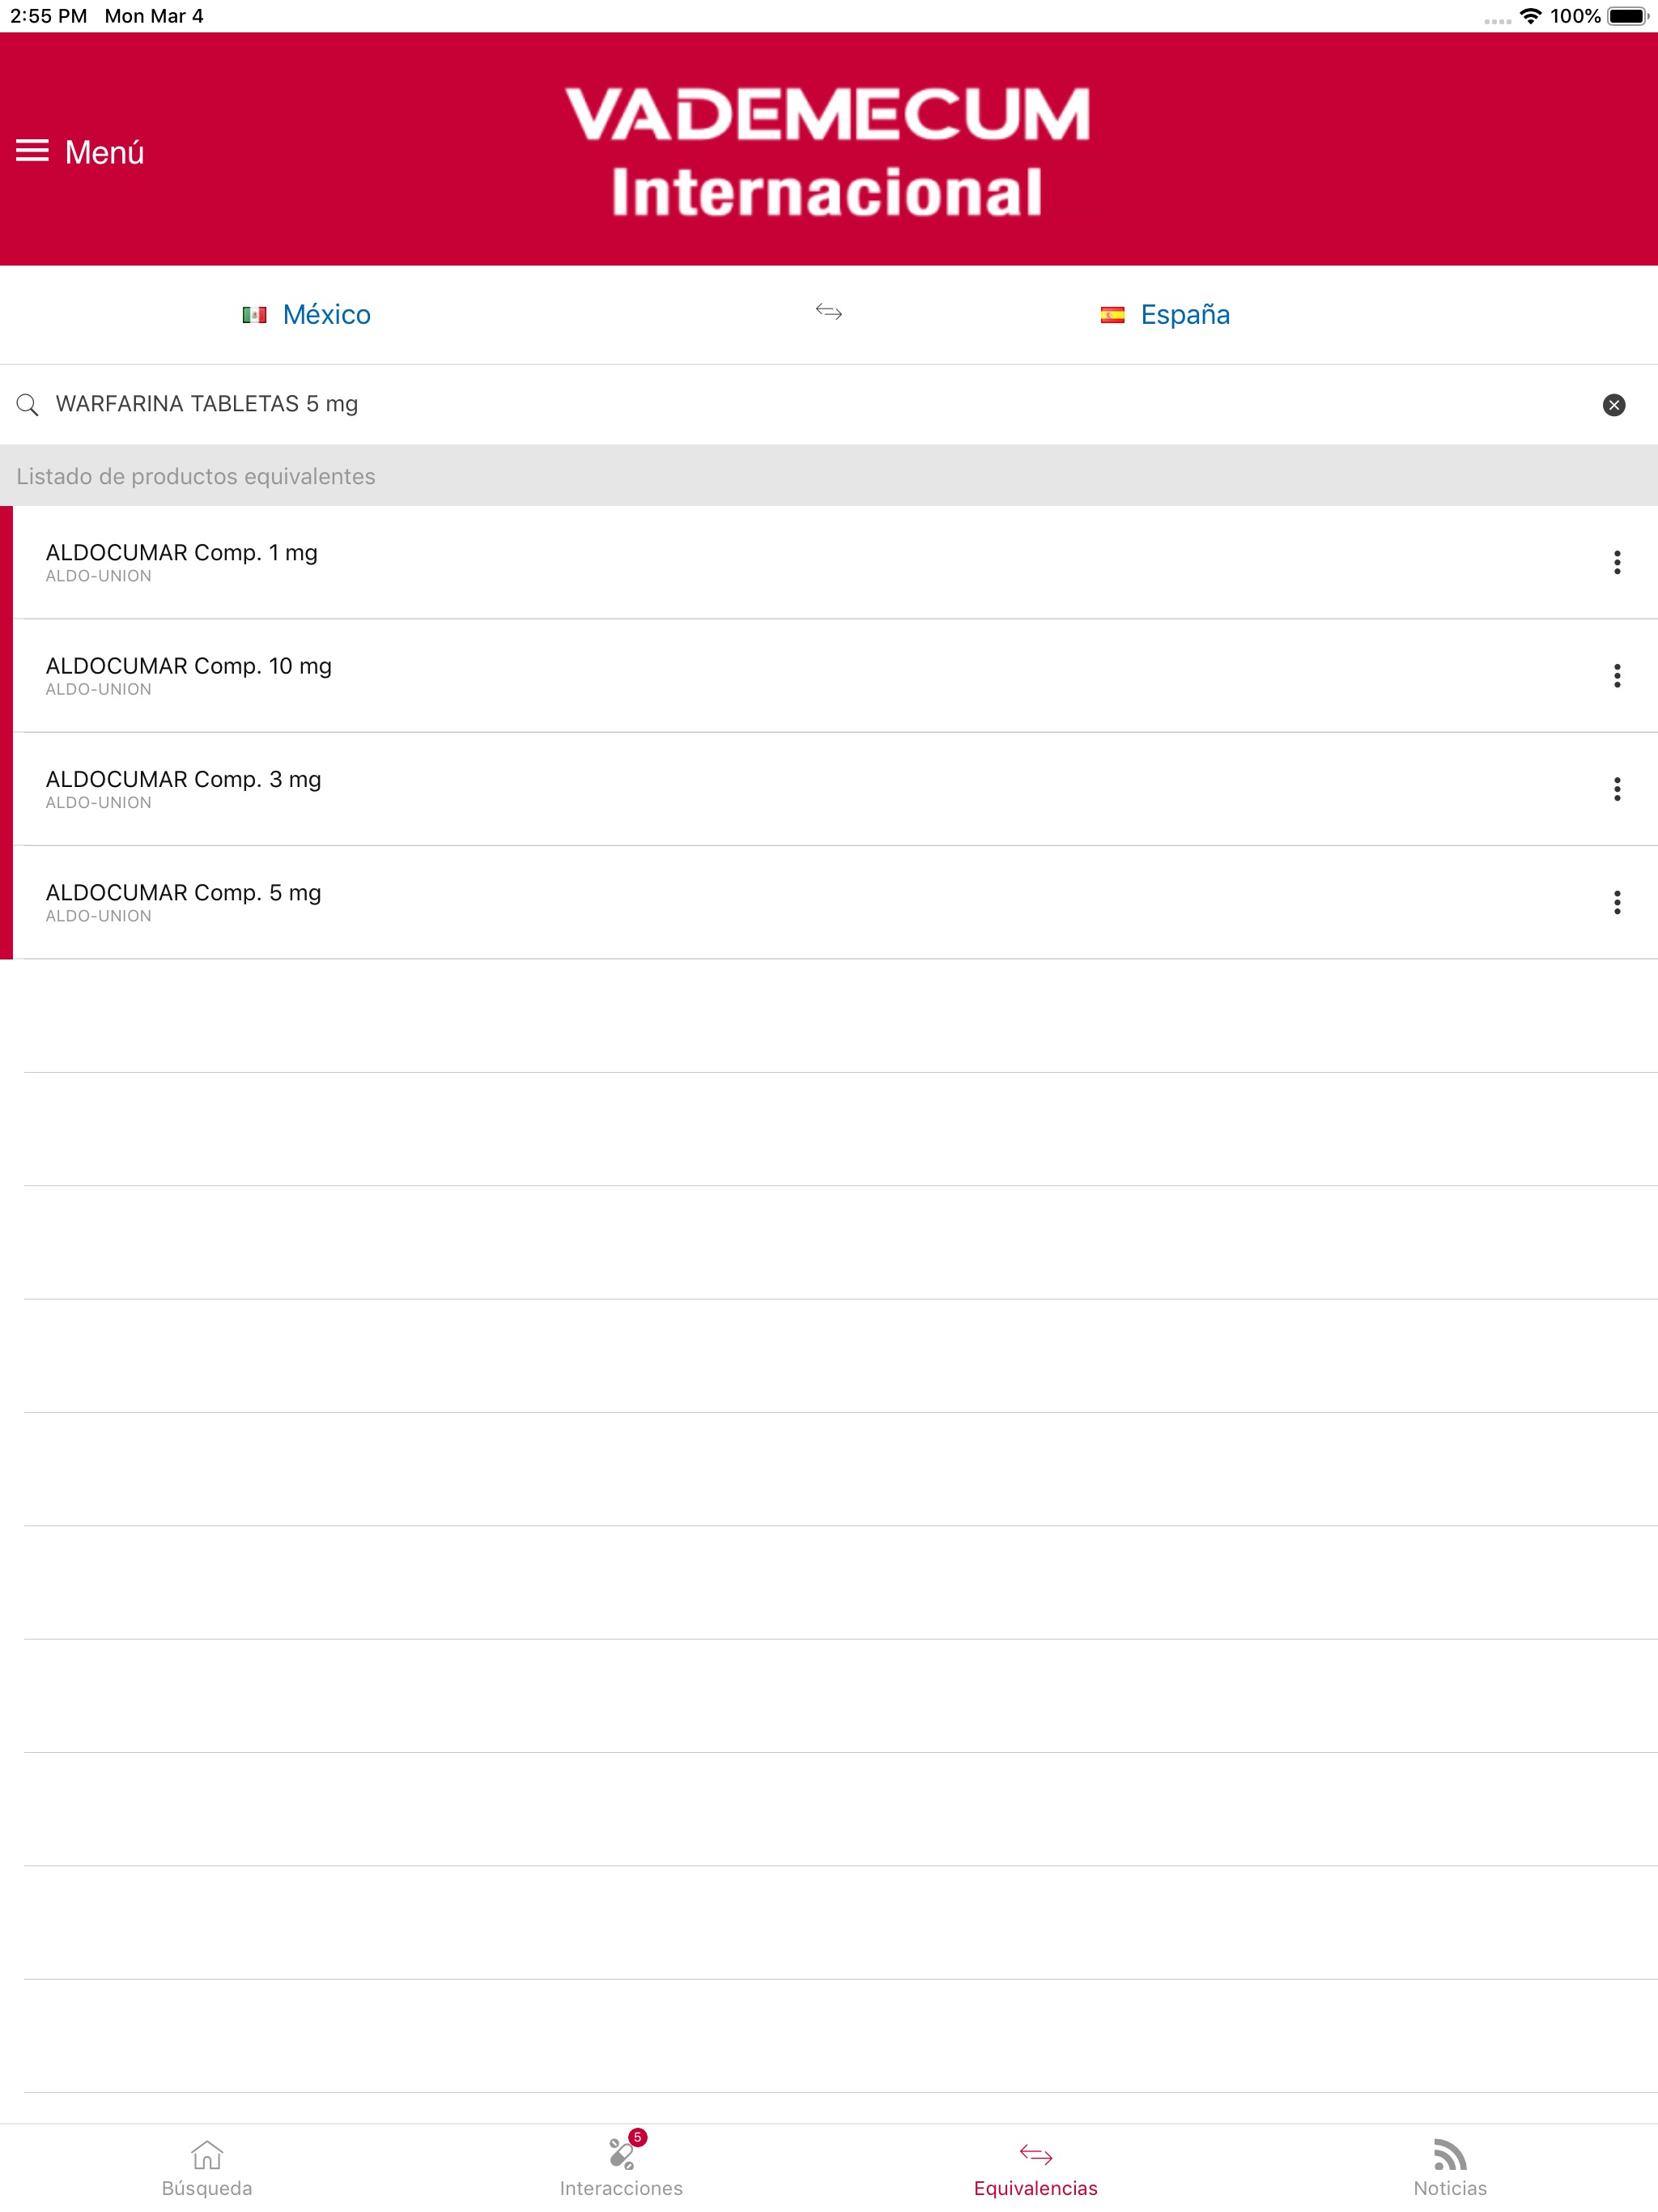Open more options for ALDOCUMAR Comp. 5 mg
This screenshot has width=1658, height=2212.
pyautogui.click(x=1616, y=902)
